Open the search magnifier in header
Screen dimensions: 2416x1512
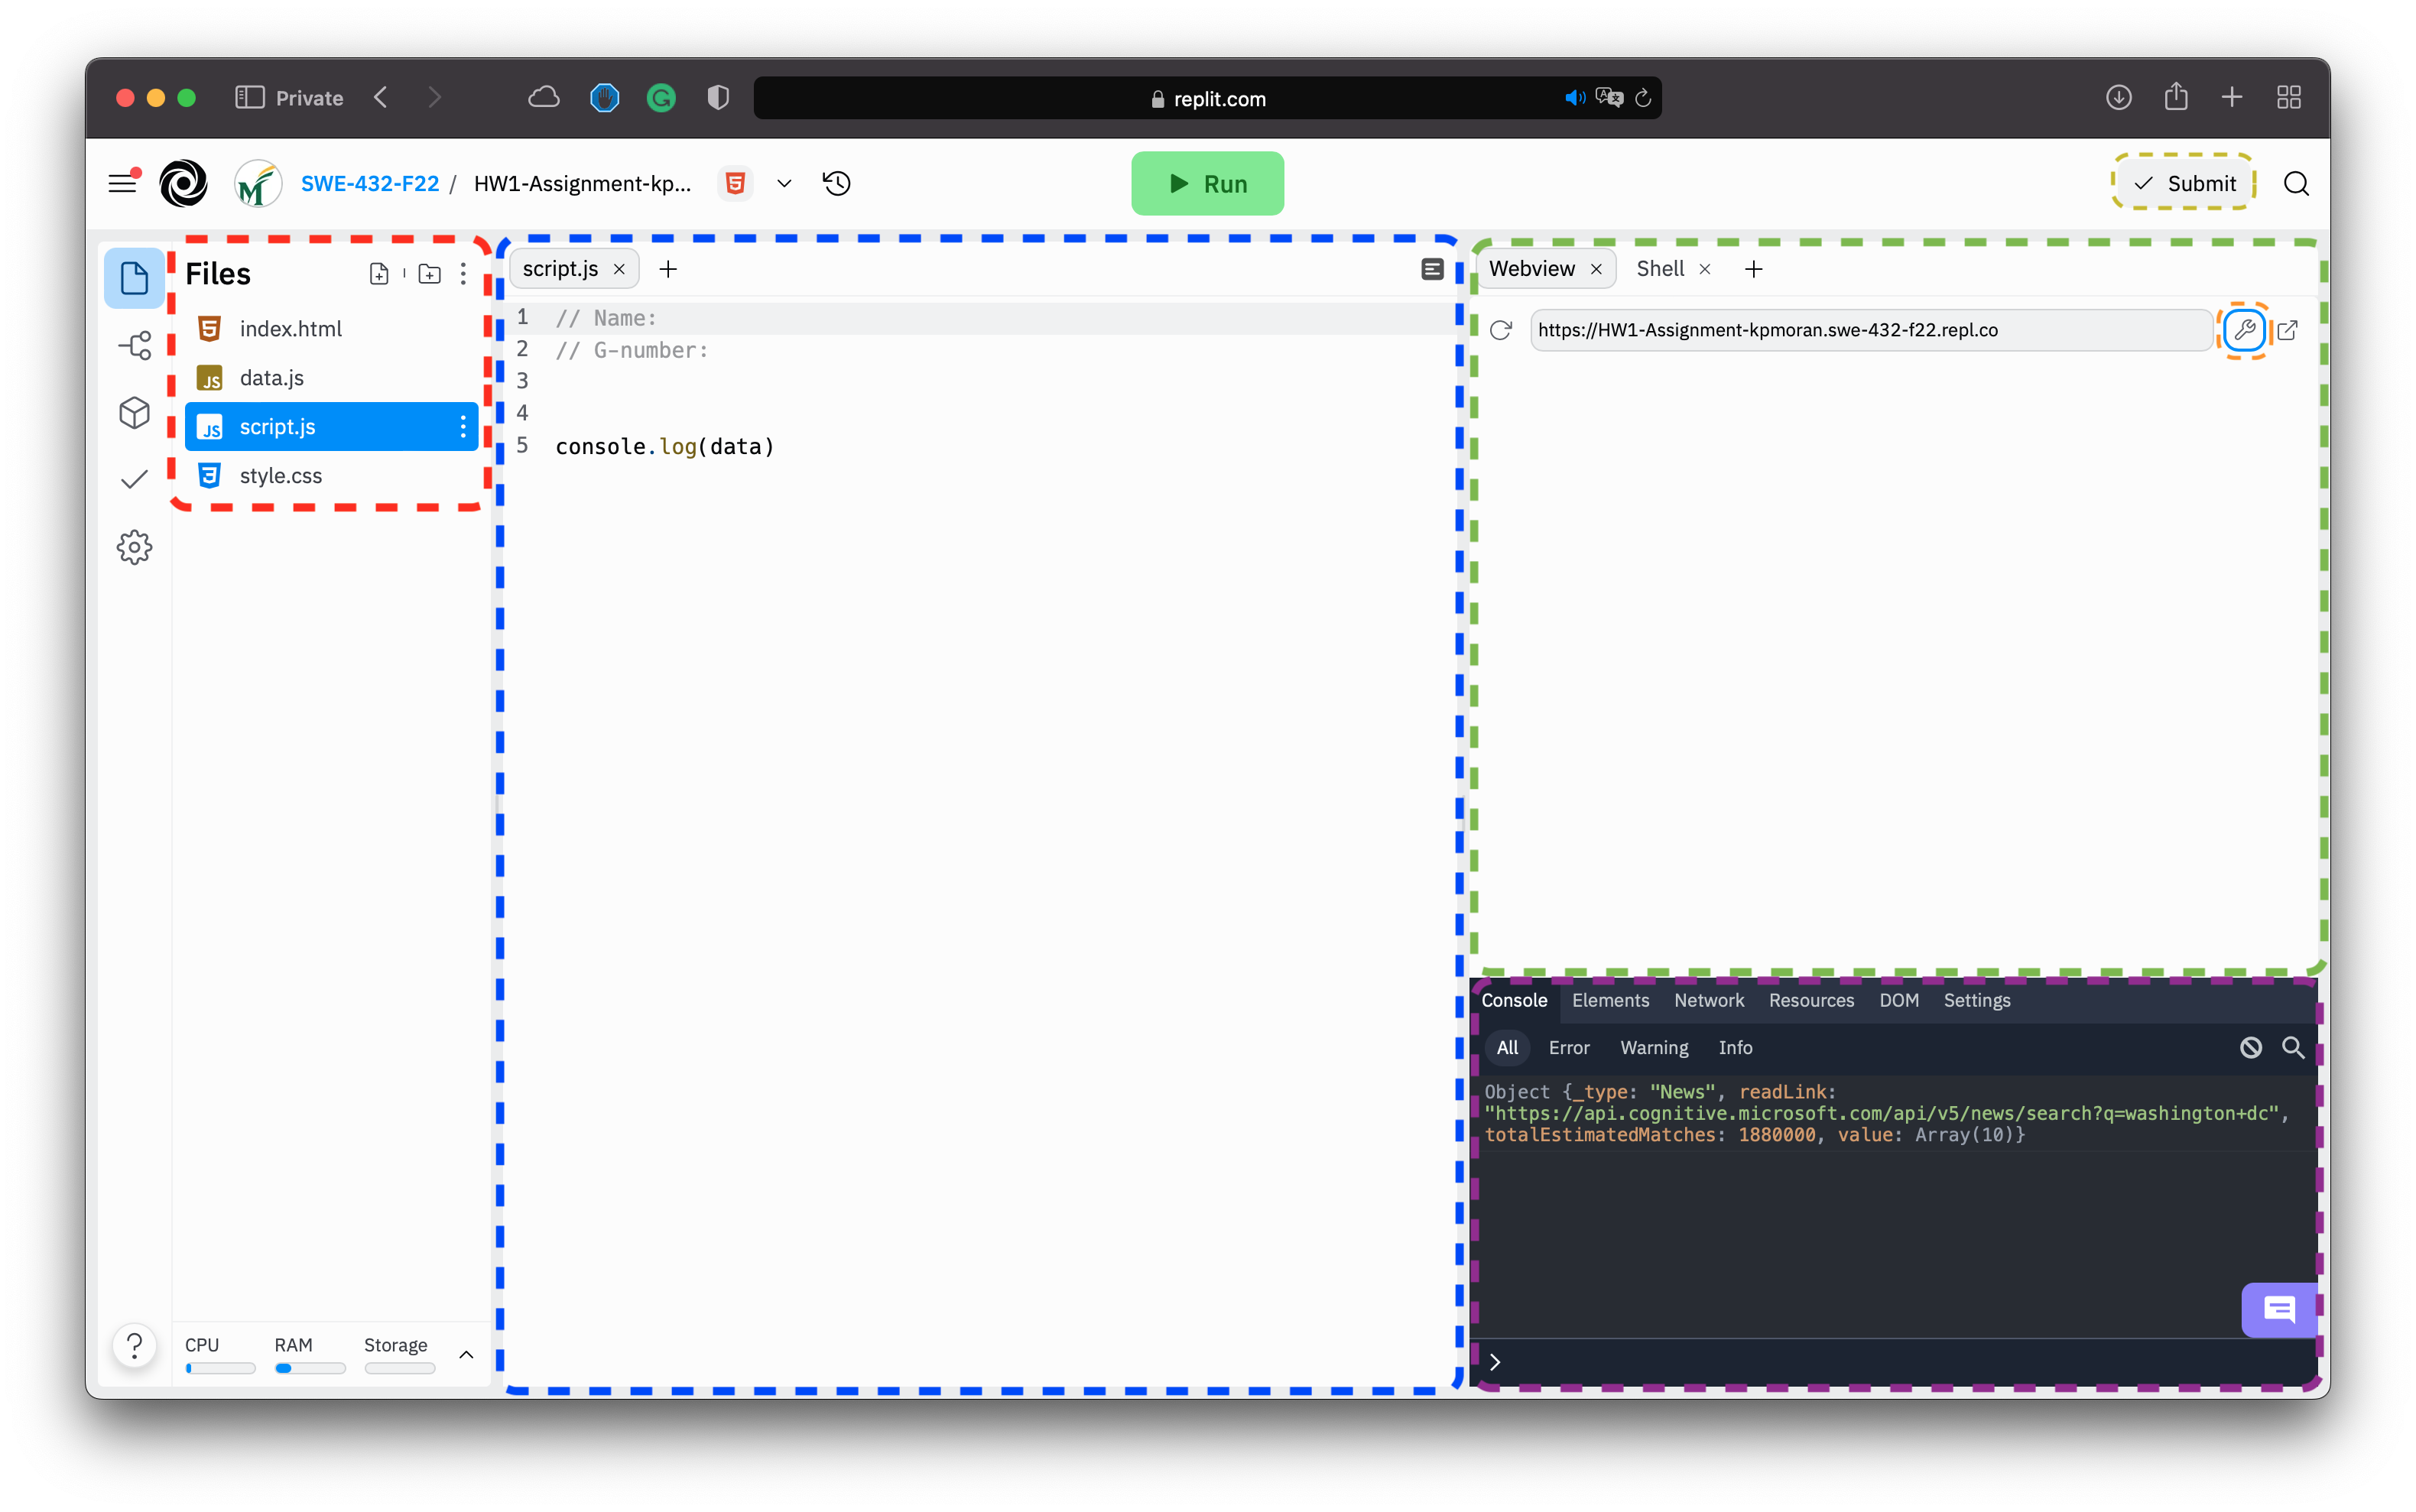[2296, 184]
